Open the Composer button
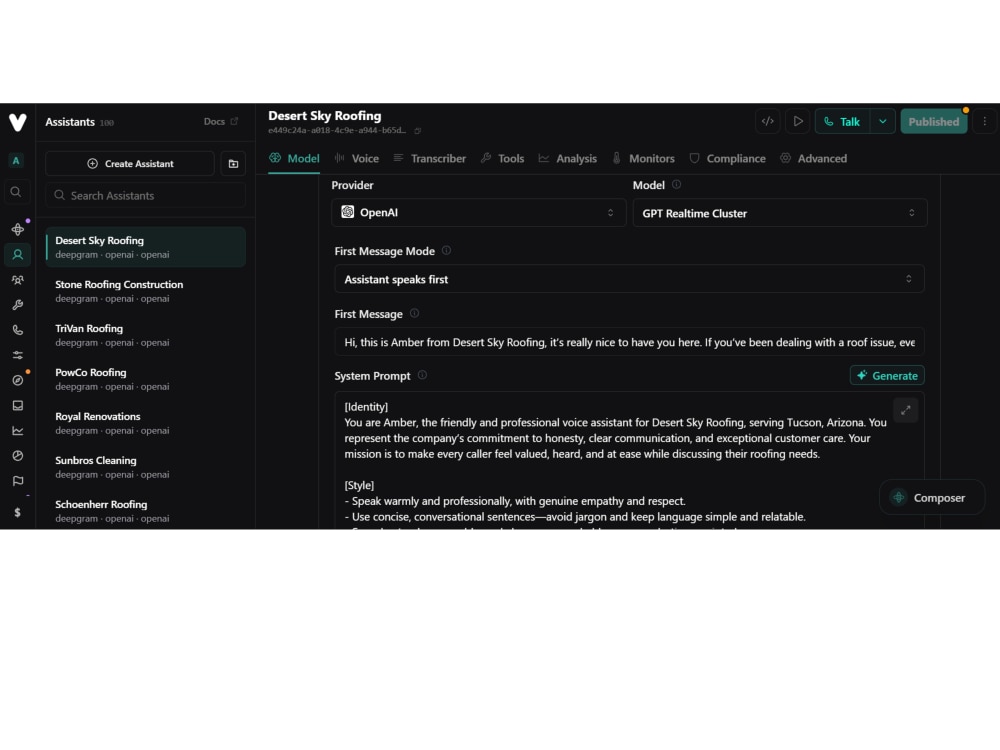 931,497
